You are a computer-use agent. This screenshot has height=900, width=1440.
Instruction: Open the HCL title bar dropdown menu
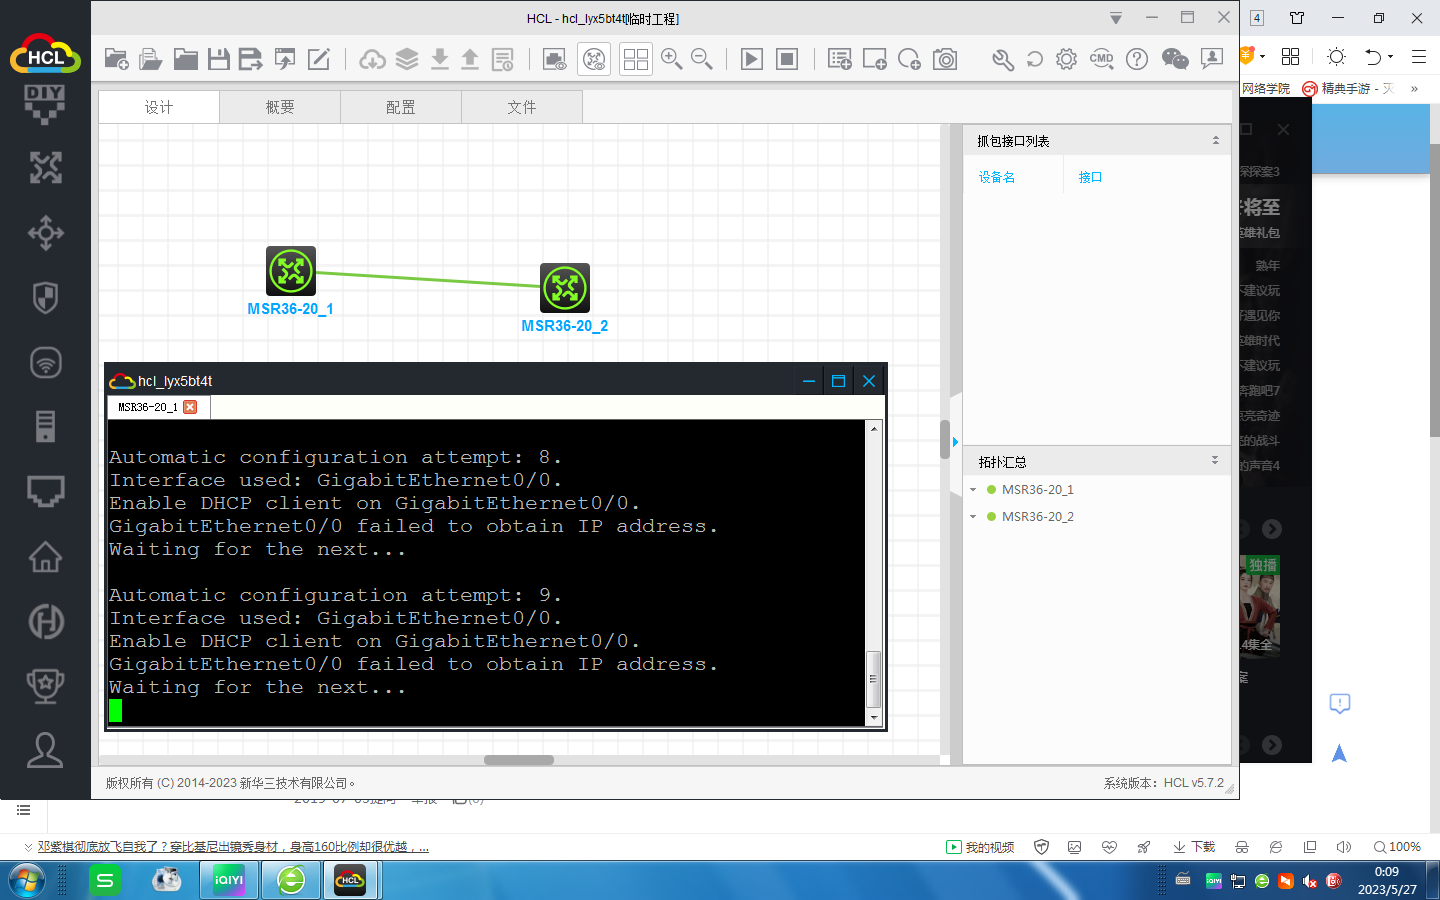(x=1116, y=18)
